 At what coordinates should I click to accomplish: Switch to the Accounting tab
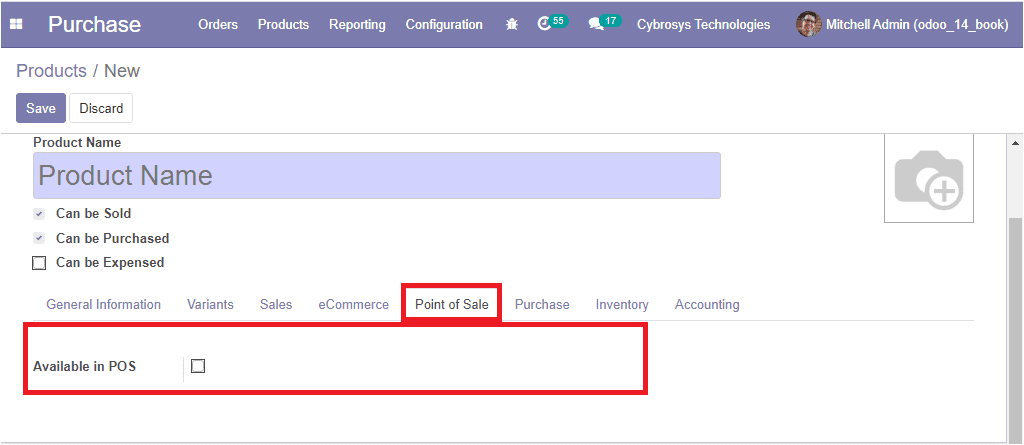click(x=707, y=305)
